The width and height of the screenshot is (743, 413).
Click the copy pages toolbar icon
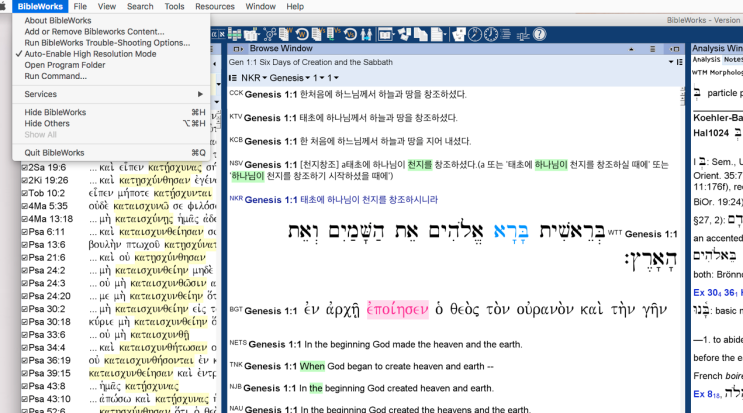tap(420, 34)
